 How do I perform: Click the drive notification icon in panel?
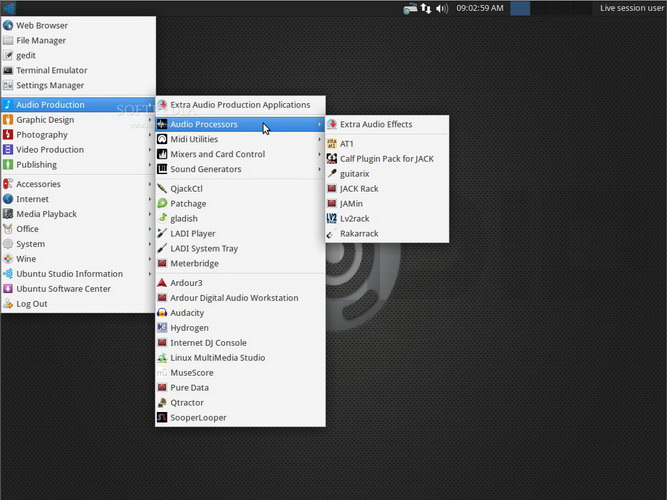point(410,8)
